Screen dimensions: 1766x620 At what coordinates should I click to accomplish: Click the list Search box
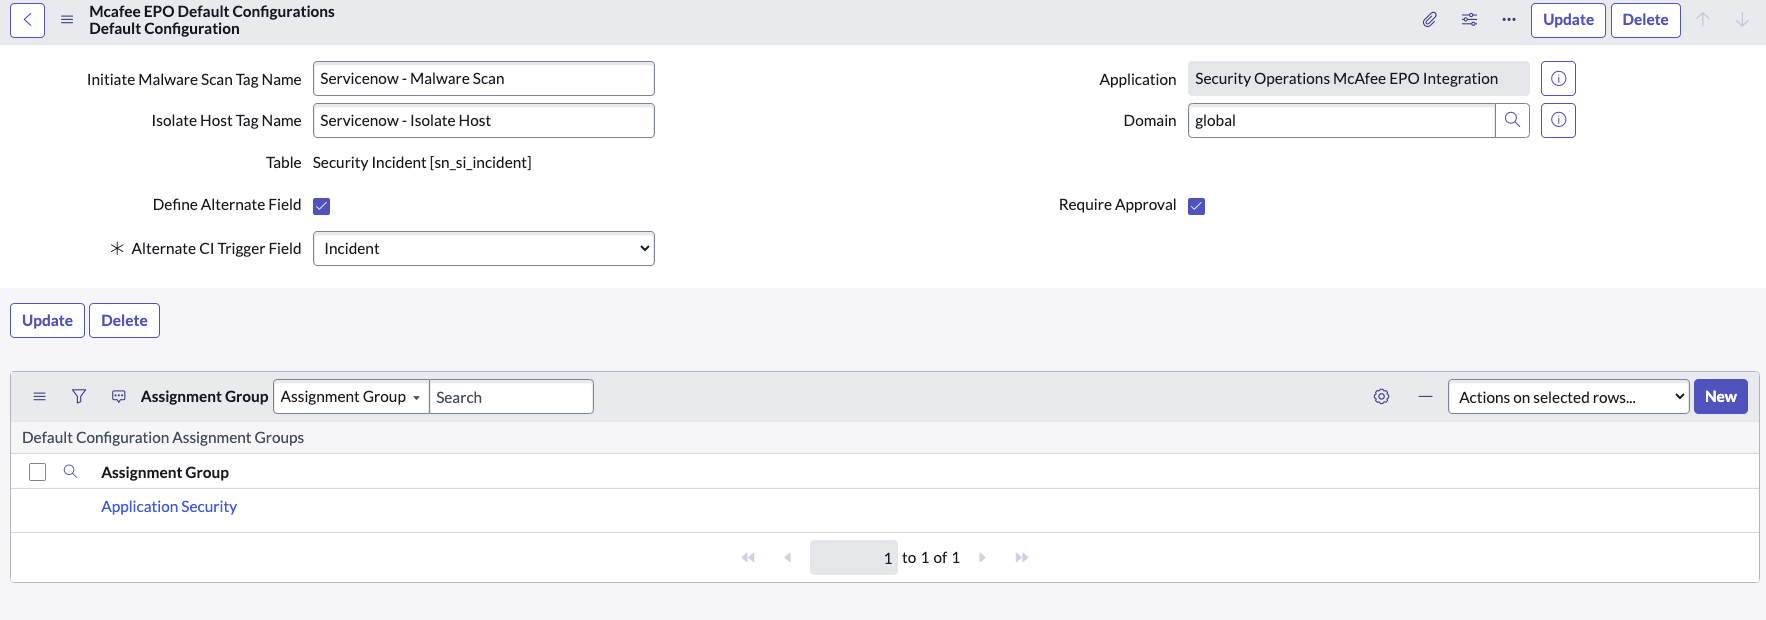(511, 397)
